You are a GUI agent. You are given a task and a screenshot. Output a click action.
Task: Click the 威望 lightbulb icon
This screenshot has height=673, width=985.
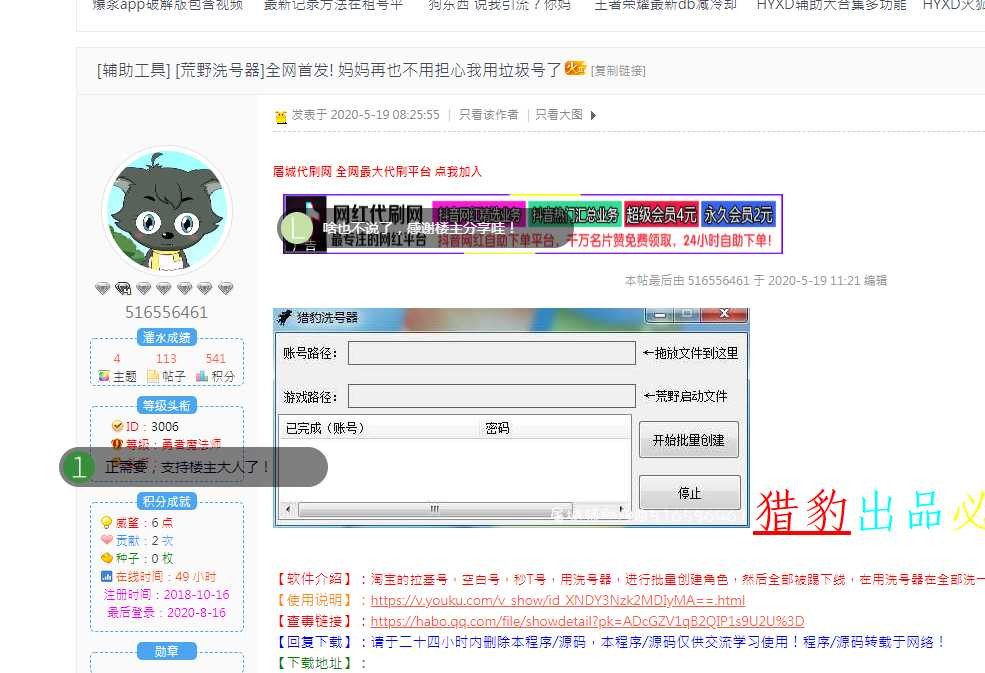(x=106, y=522)
